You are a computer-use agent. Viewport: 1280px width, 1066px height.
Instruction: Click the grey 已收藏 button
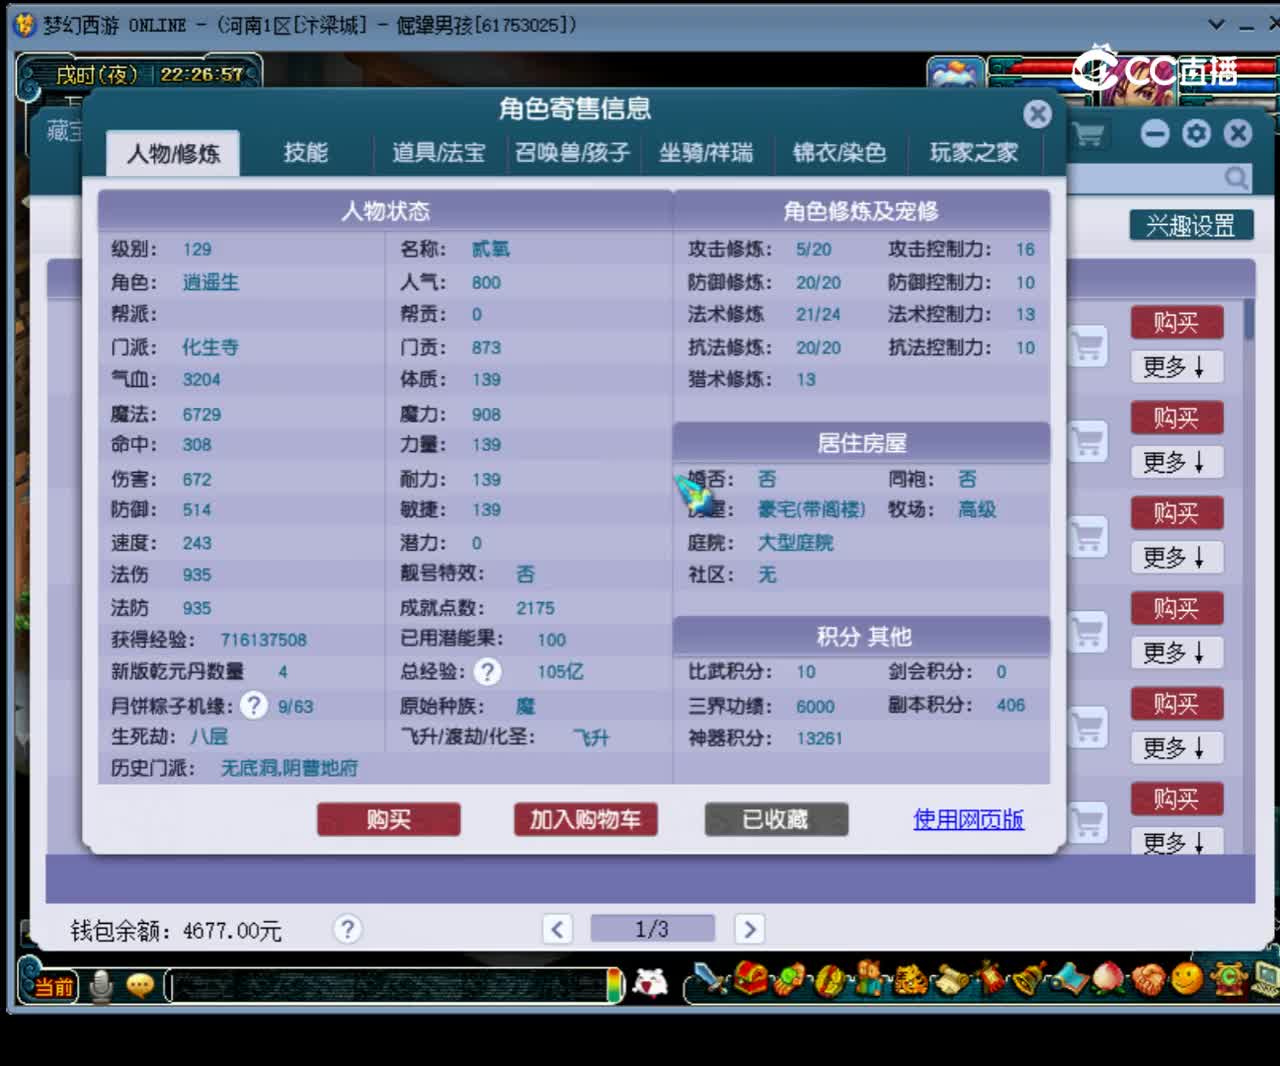(x=776, y=820)
